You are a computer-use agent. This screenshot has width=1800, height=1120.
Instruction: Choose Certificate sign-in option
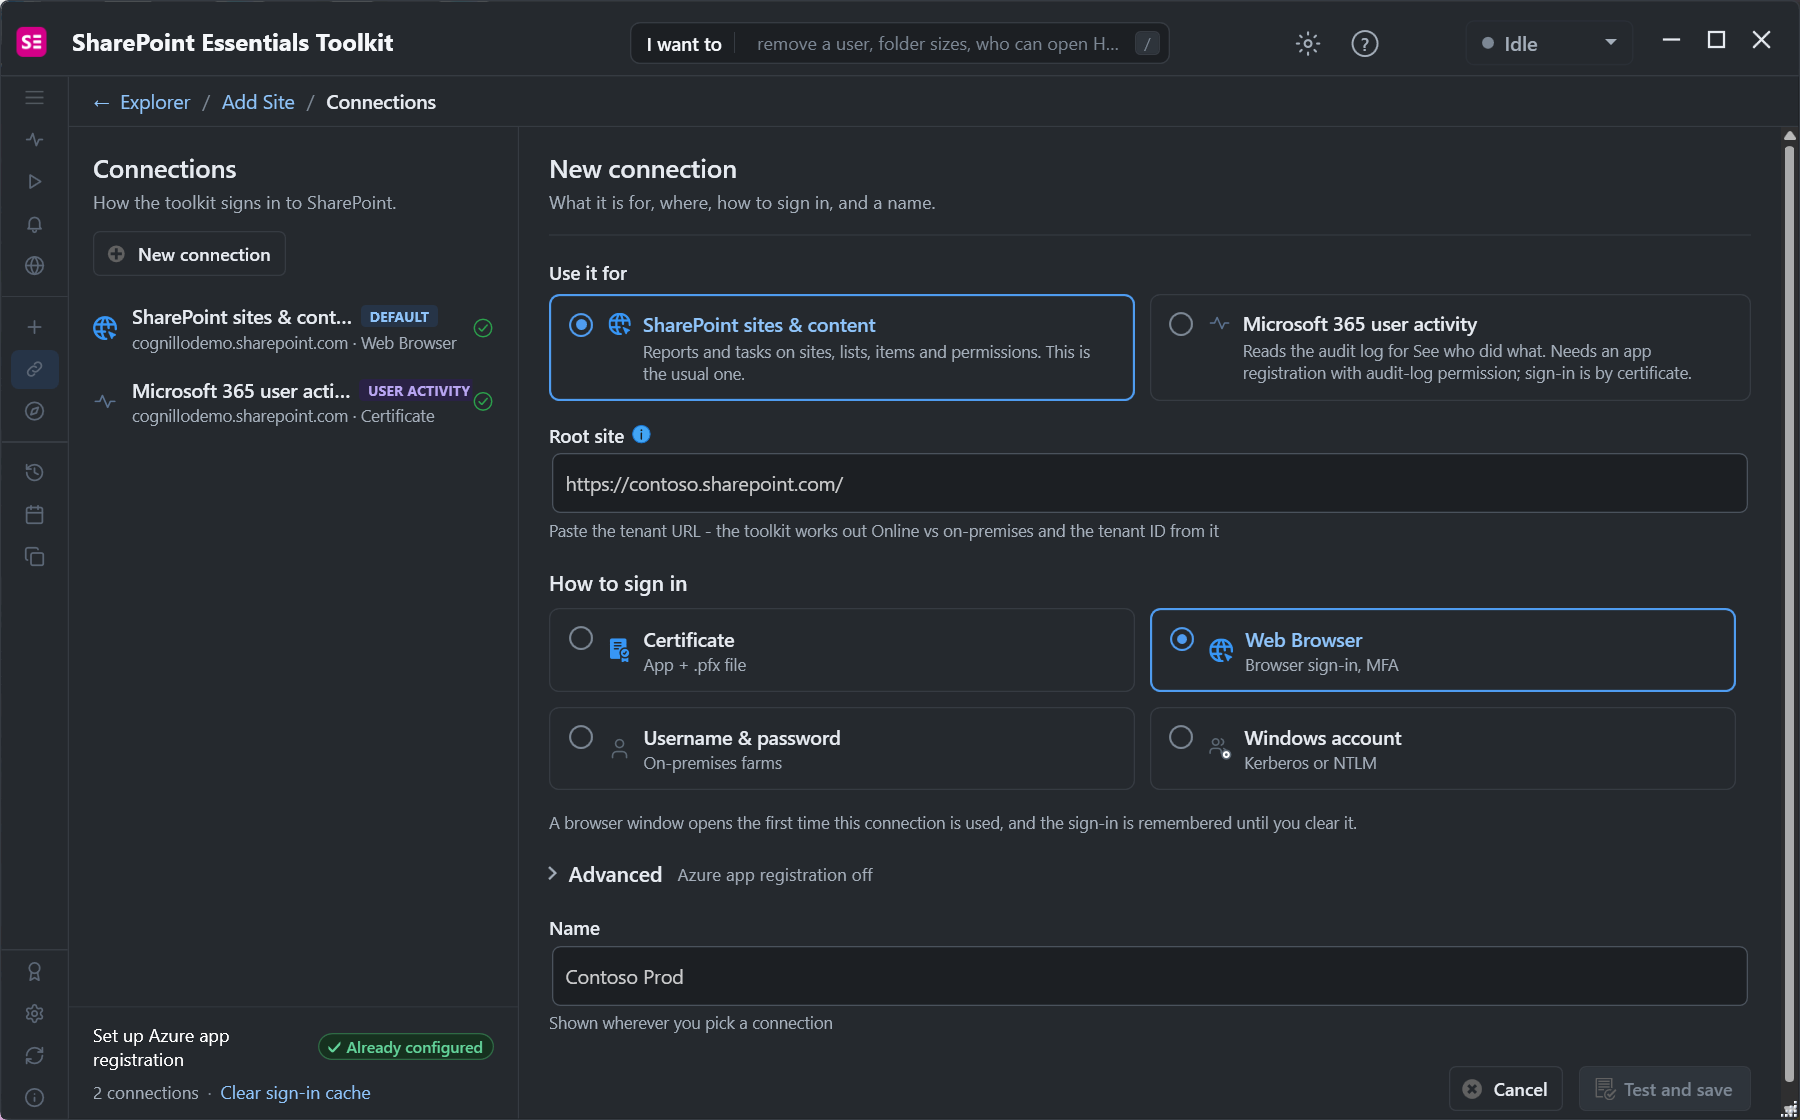842,650
